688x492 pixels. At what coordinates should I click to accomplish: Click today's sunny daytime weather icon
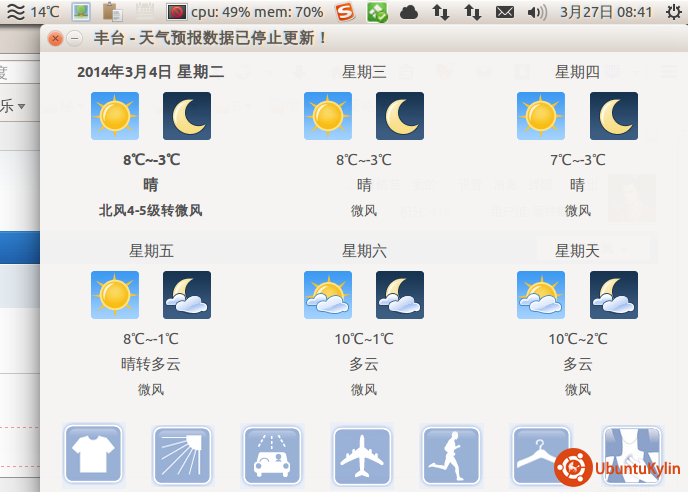(115, 116)
